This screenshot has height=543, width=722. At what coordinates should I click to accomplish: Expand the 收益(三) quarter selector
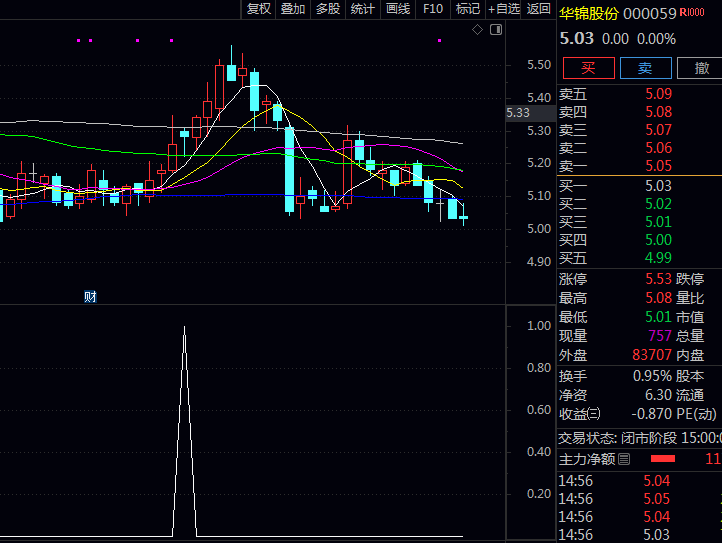pos(594,414)
